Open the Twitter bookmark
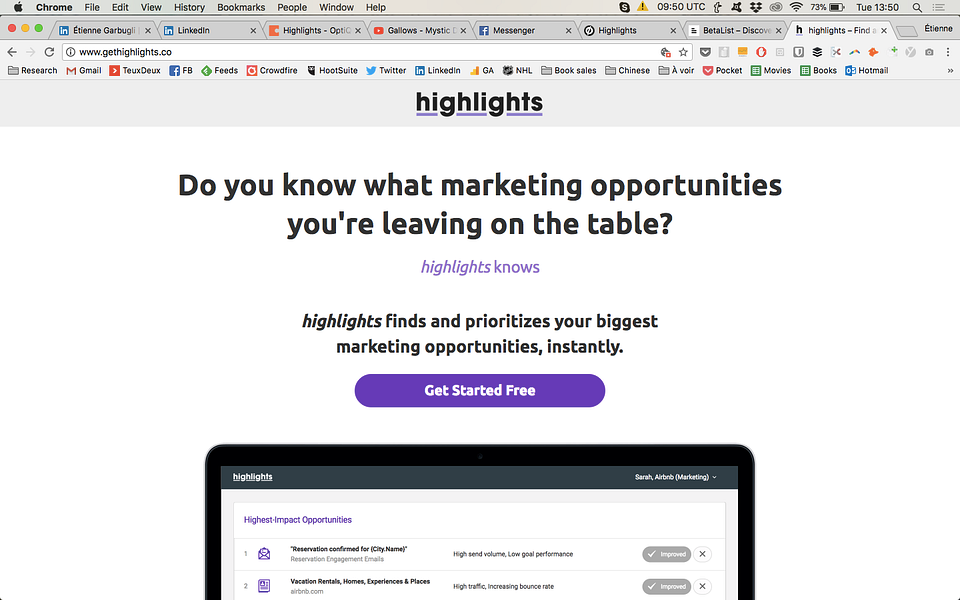Screen dimensions: 960x600 tap(386, 70)
